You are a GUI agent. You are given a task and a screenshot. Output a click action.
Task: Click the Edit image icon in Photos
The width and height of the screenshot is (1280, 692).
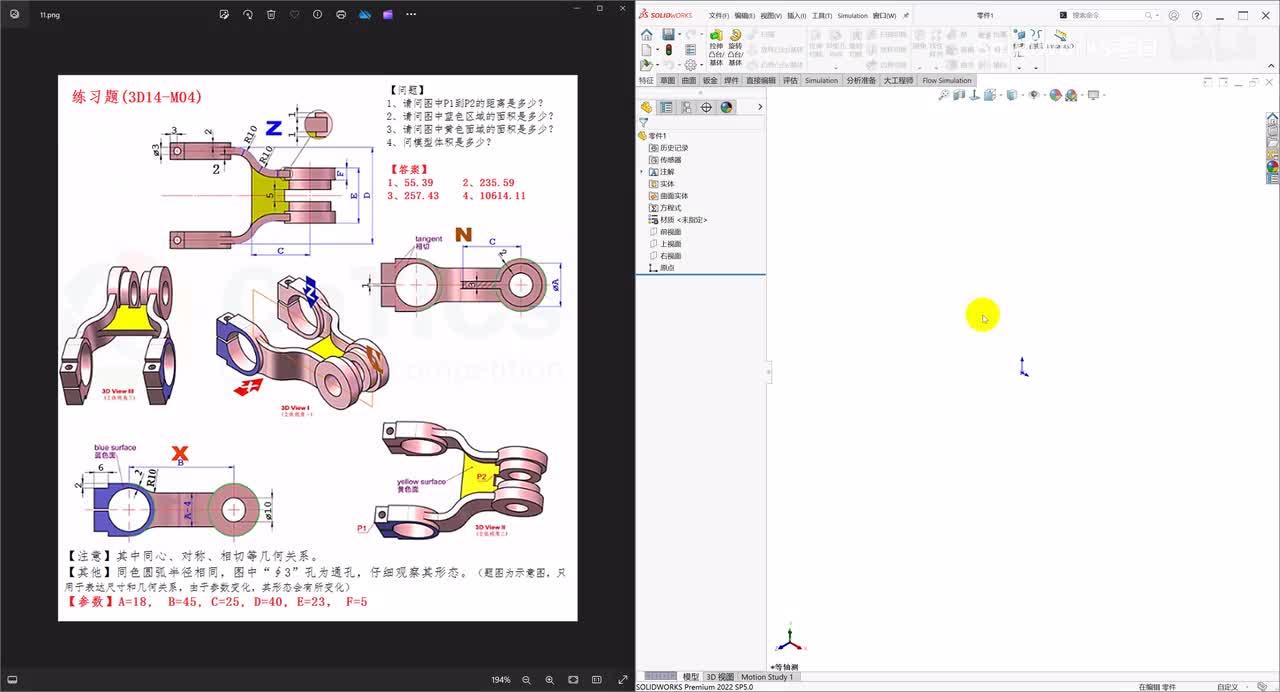pyautogui.click(x=224, y=15)
